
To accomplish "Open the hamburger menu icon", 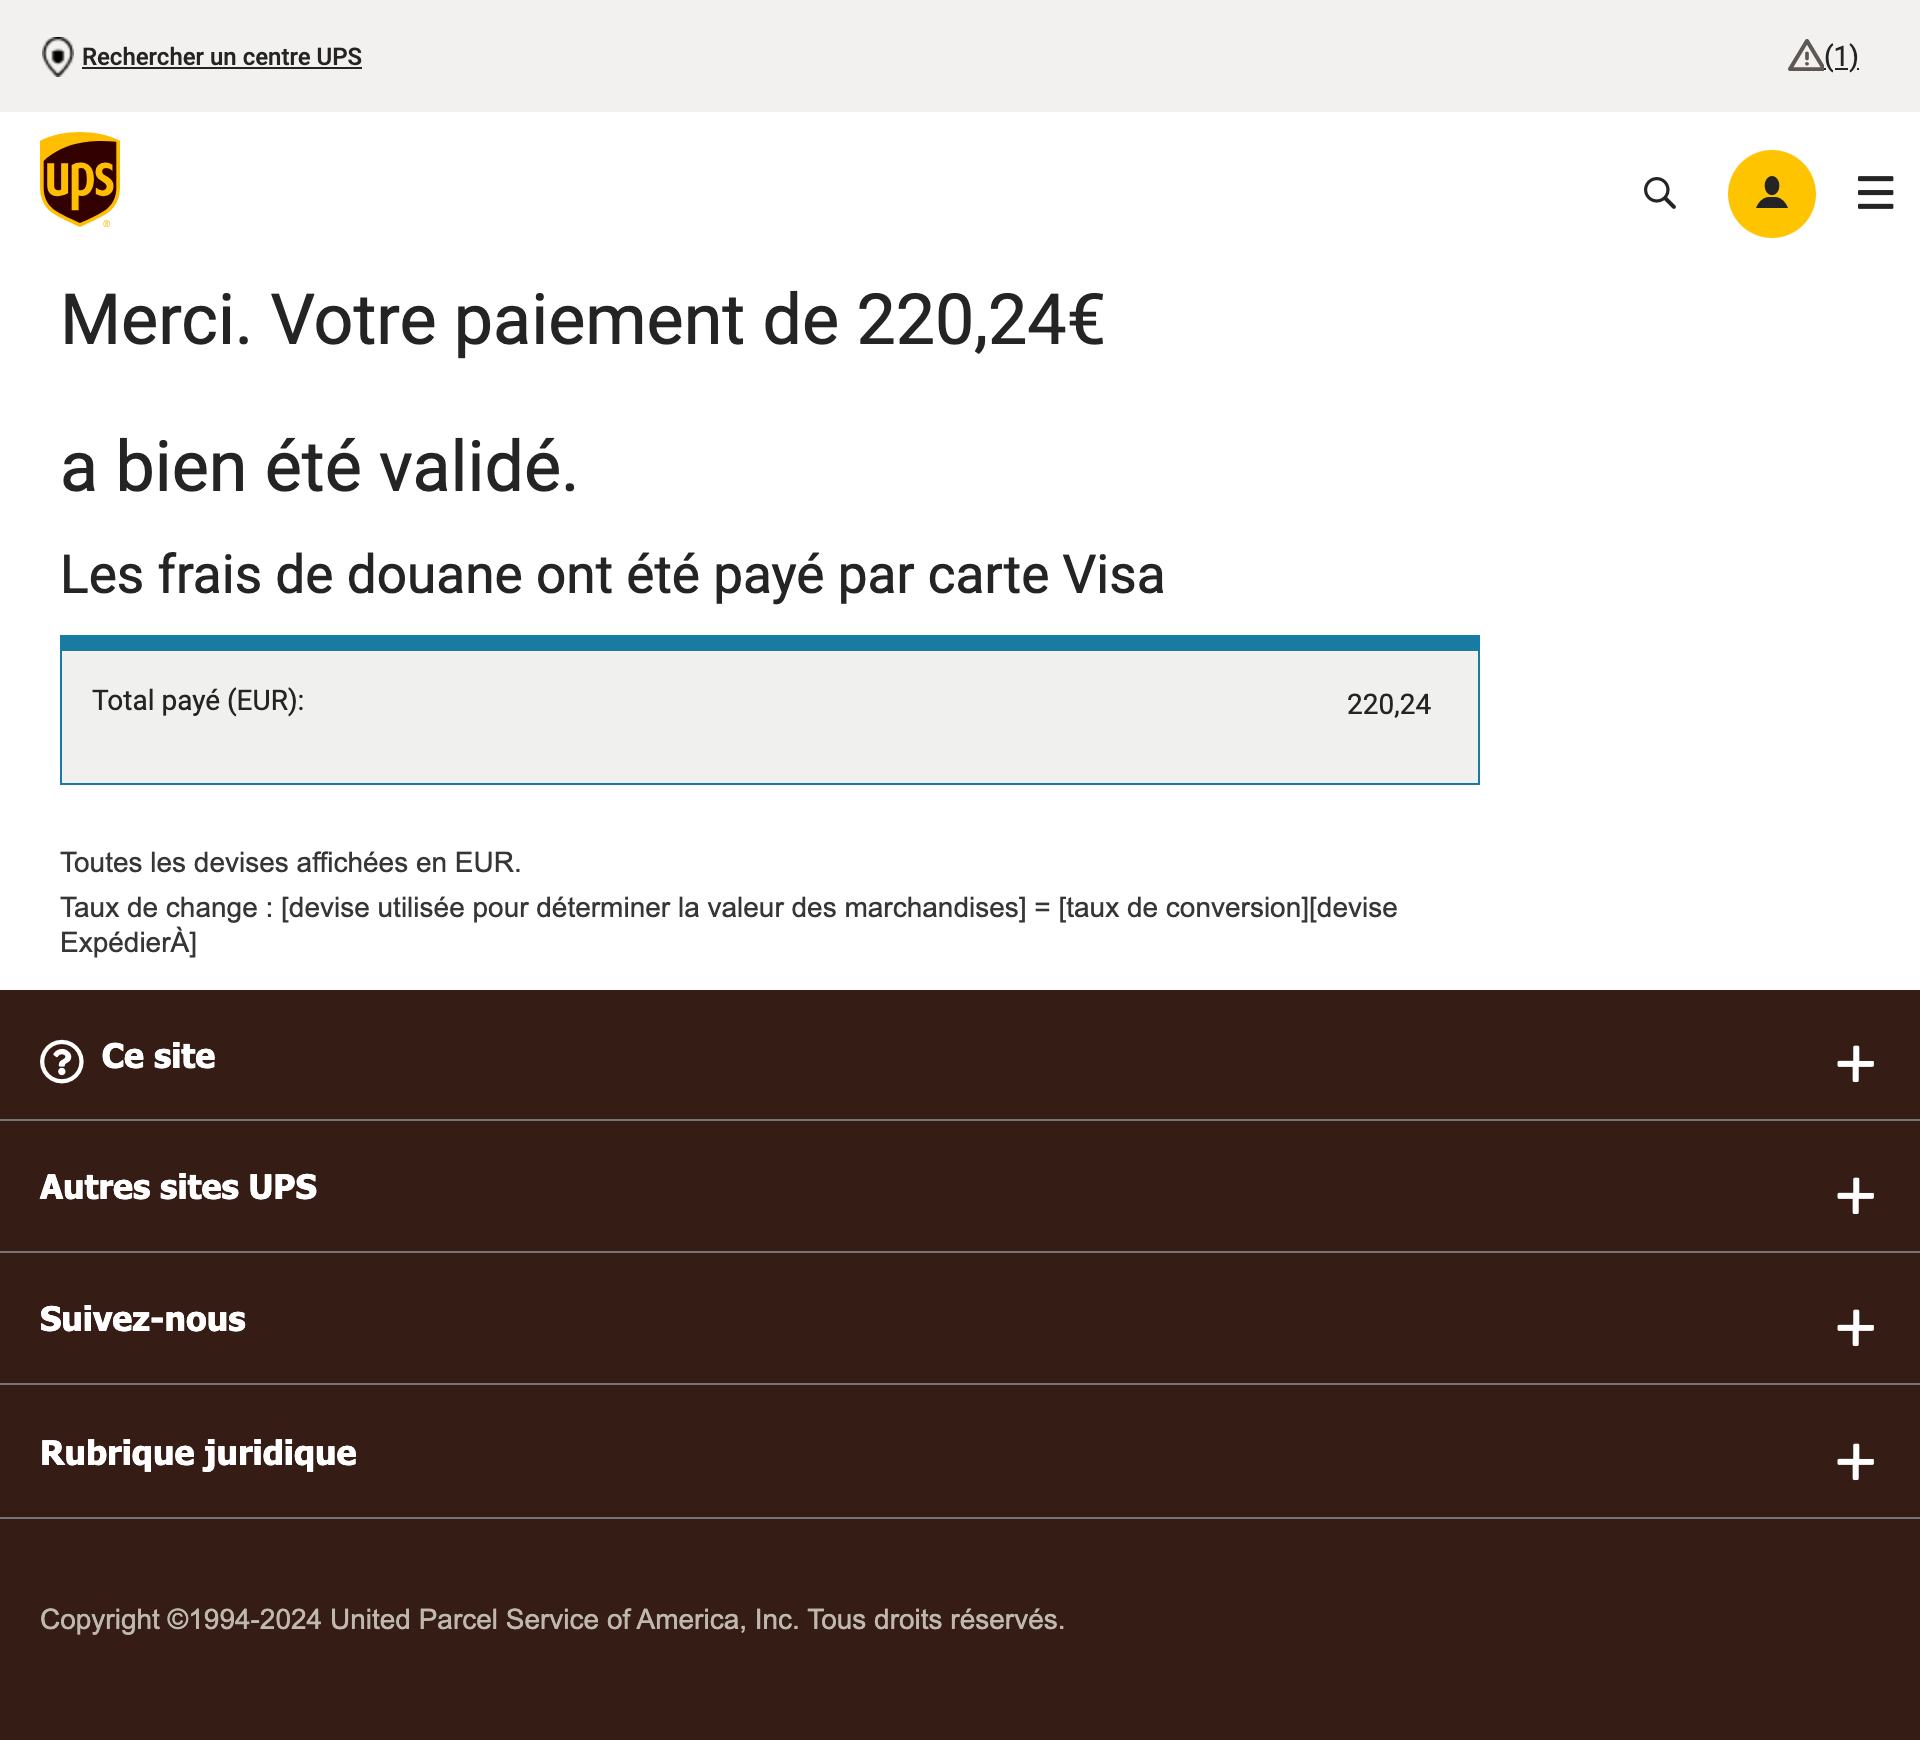I will [1875, 193].
